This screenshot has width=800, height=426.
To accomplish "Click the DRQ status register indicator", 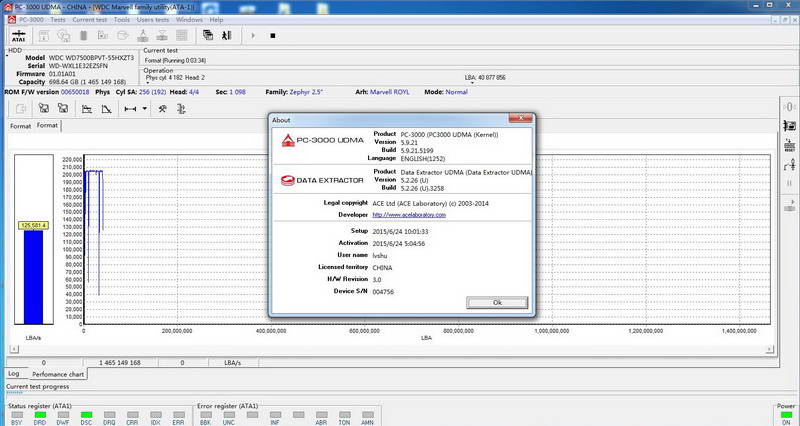I will tap(109, 415).
